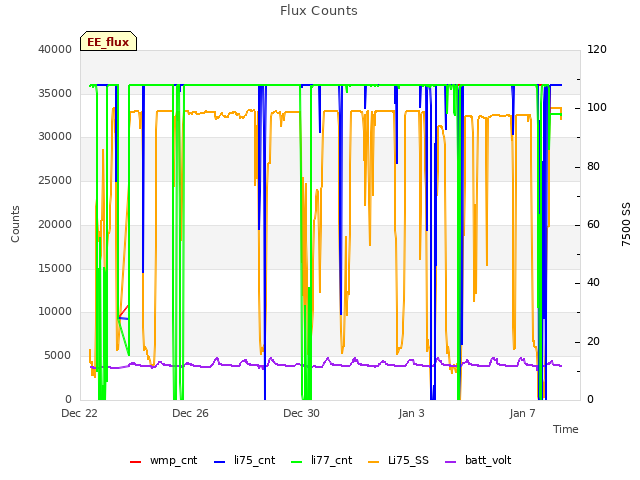Image resolution: width=640 pixels, height=480 pixels.
Task: Click the Counts left axis label
Action: tap(15, 224)
